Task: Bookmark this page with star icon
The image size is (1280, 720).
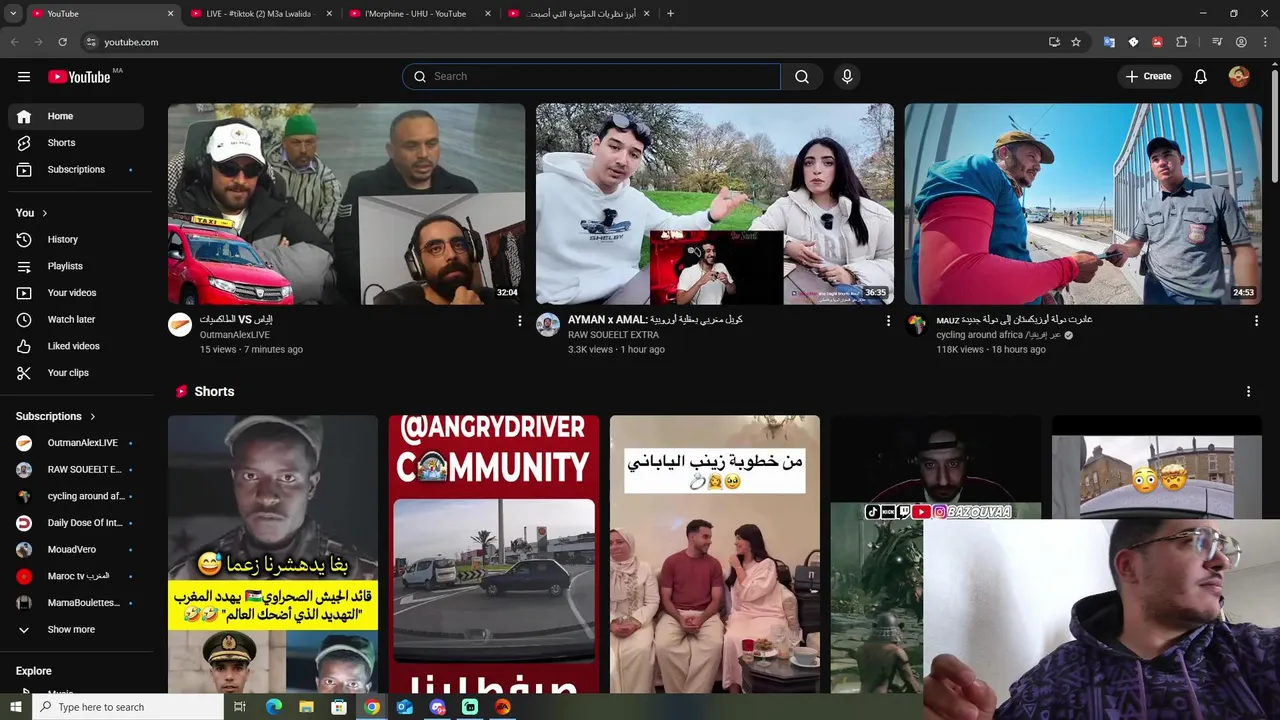Action: click(1076, 42)
